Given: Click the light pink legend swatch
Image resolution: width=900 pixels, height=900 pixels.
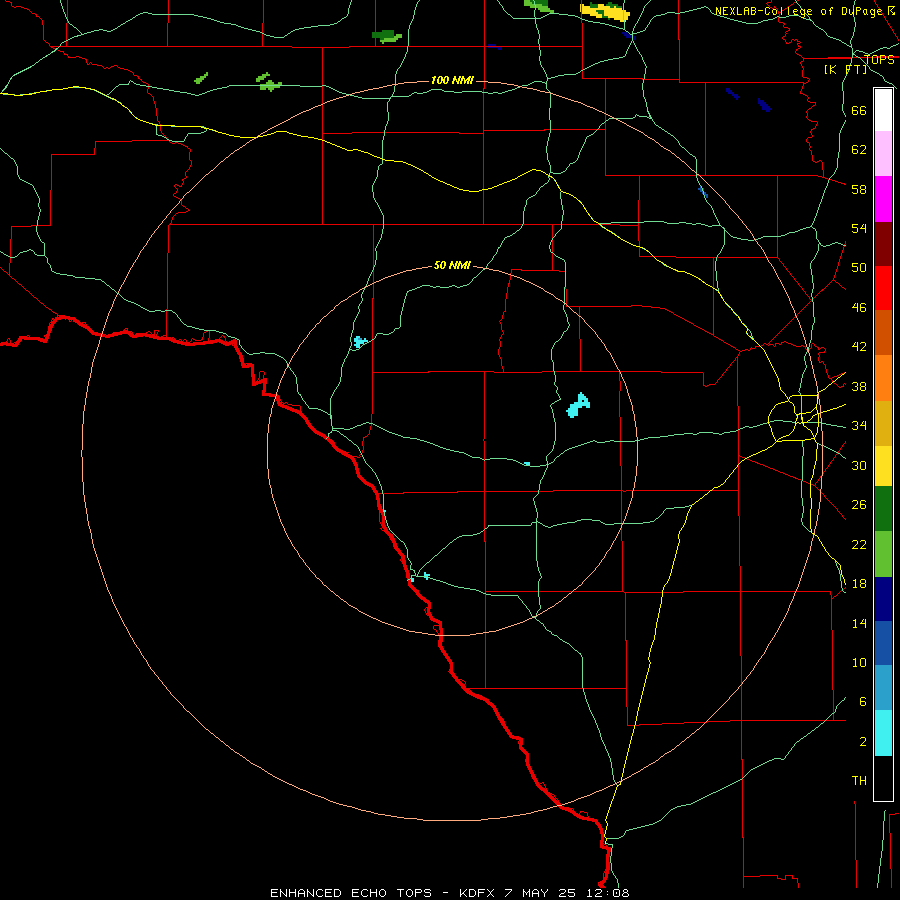Looking at the screenshot, I should (883, 153).
